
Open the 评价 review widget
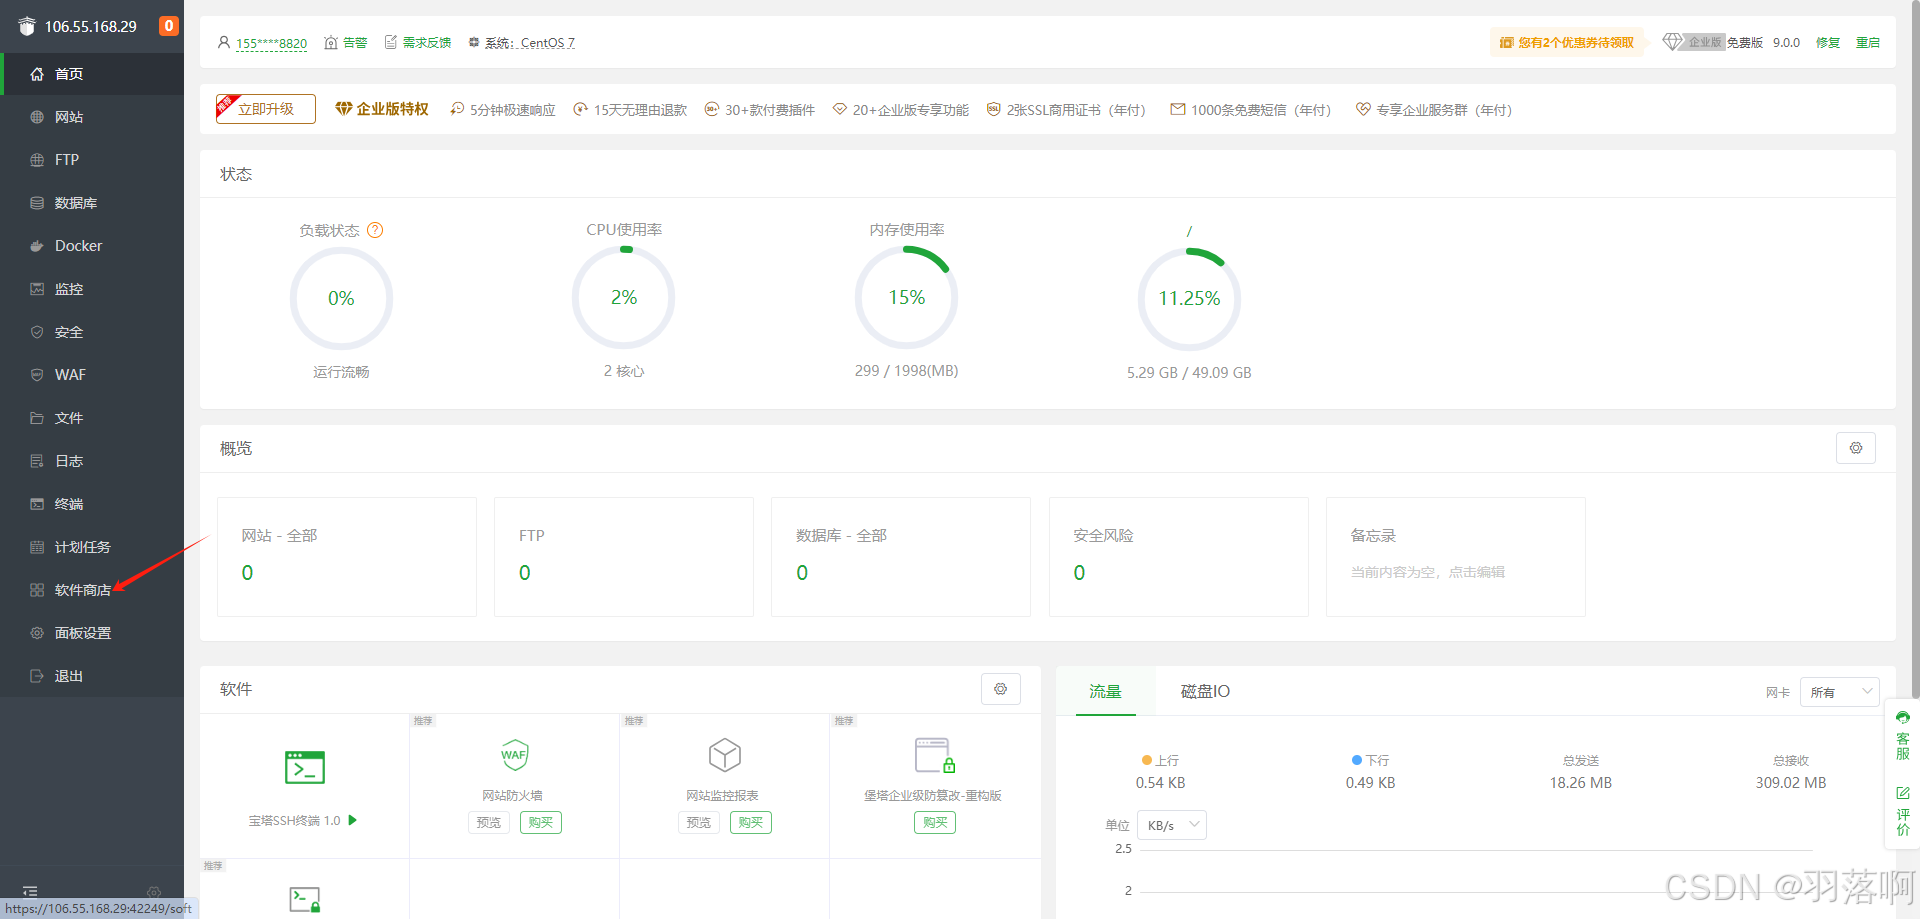[x=1902, y=811]
